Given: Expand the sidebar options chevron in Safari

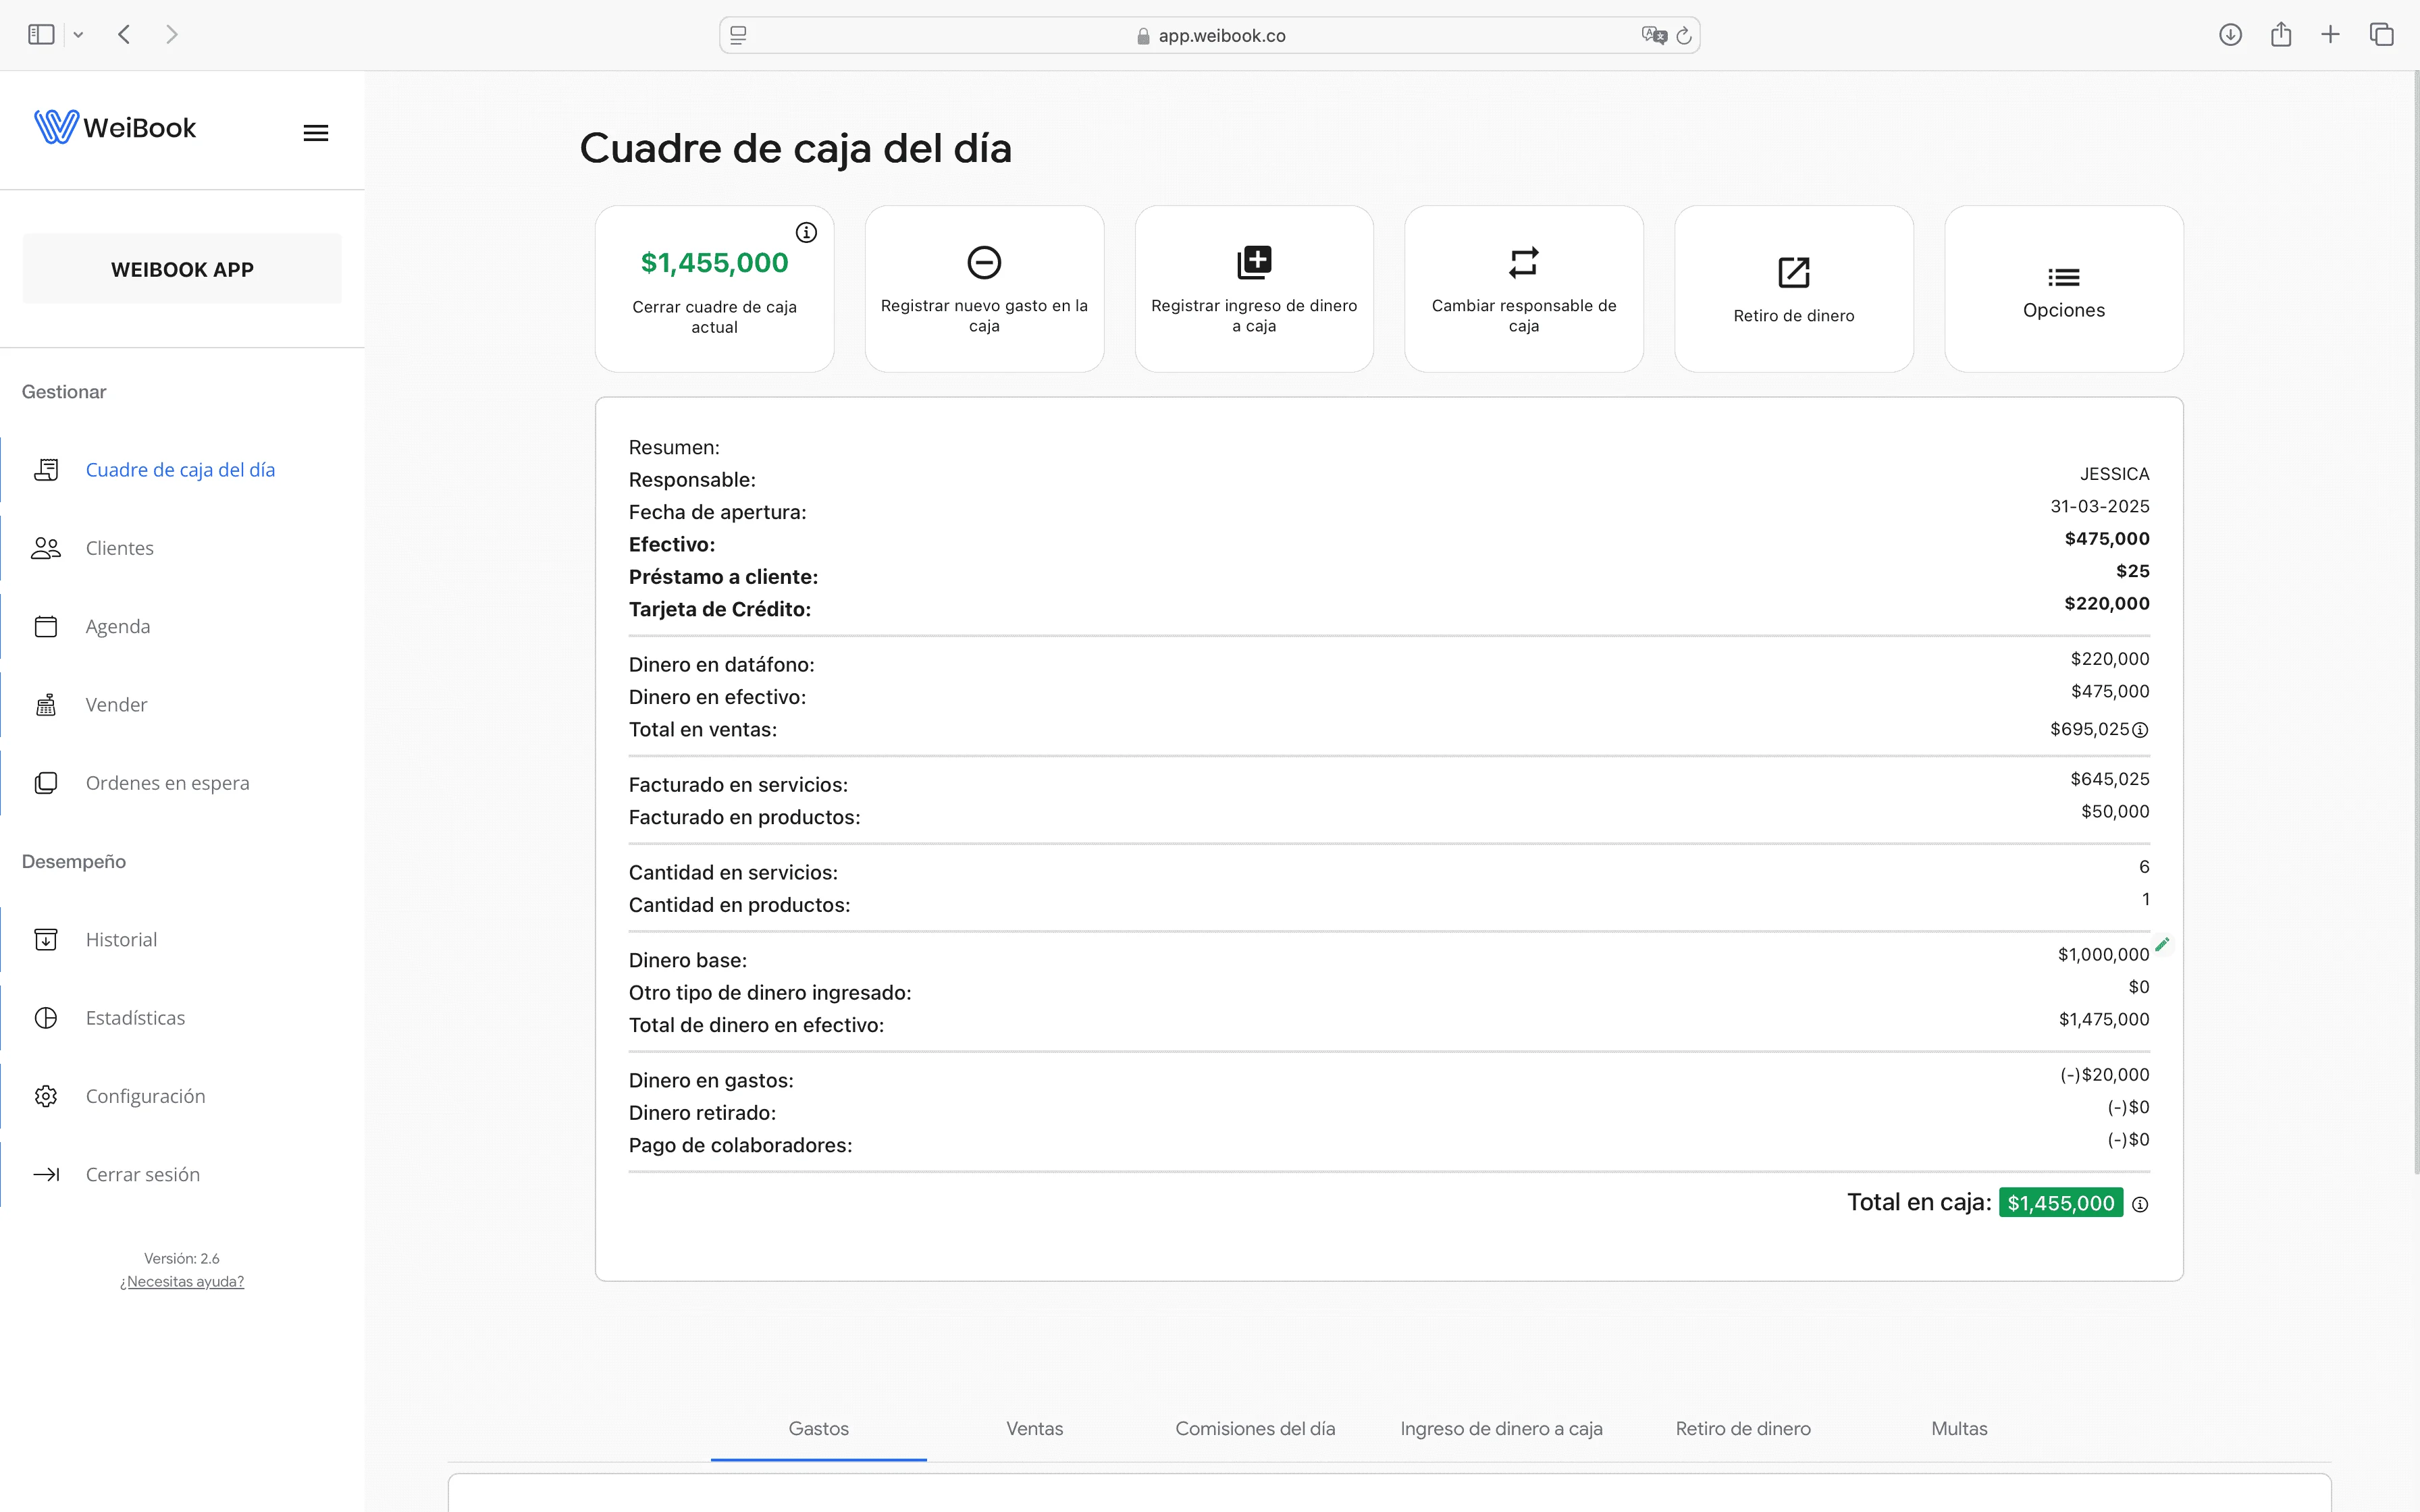Looking at the screenshot, I should click(79, 34).
